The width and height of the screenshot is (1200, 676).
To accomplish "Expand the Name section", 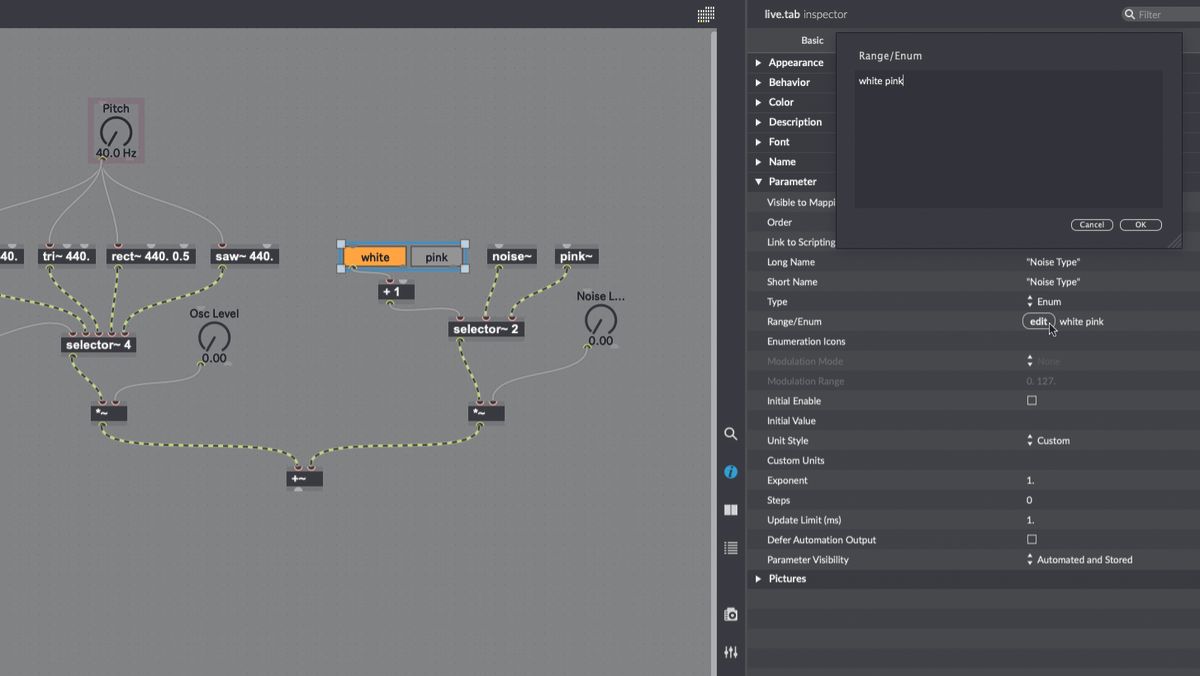I will [x=759, y=162].
